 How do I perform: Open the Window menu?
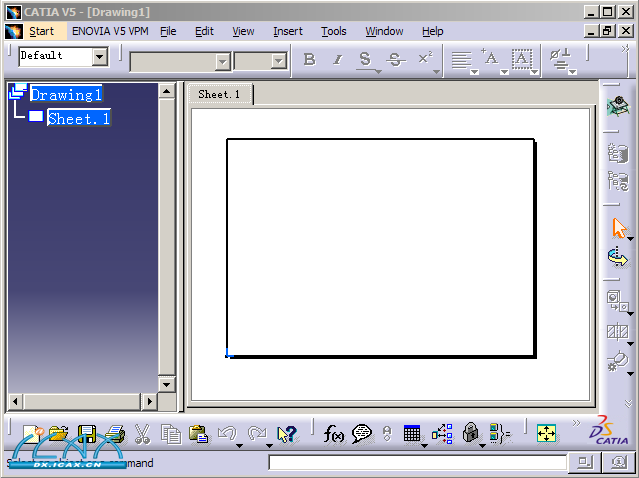(x=384, y=31)
